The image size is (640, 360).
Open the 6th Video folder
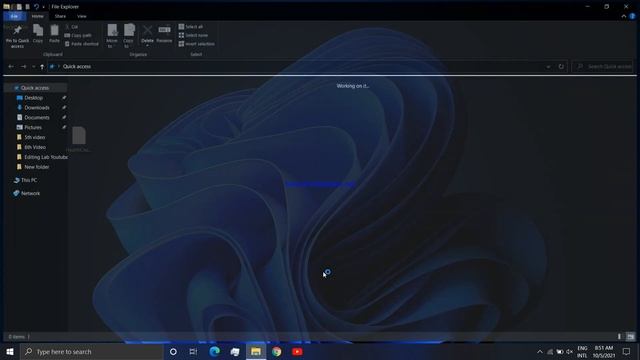pyautogui.click(x=35, y=147)
